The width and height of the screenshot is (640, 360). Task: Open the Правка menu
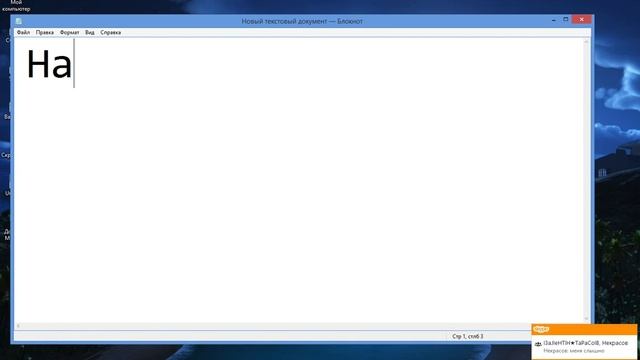(x=45, y=32)
